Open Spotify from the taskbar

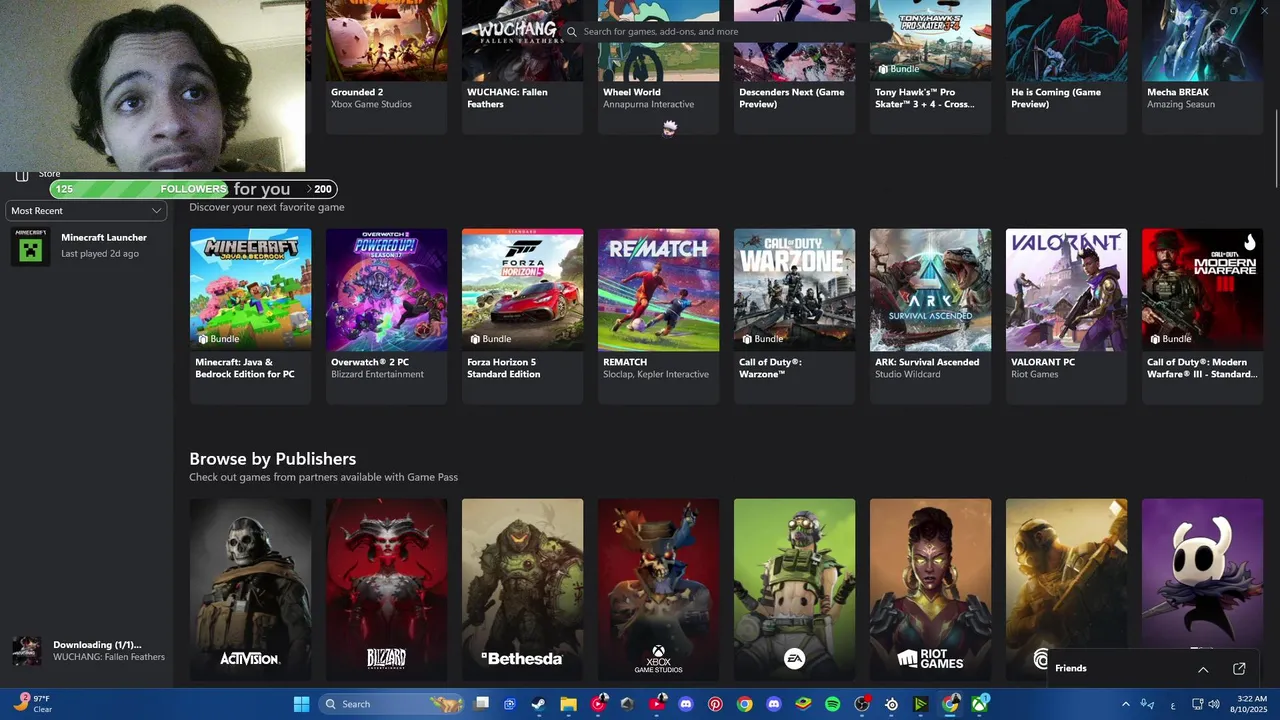(x=833, y=704)
